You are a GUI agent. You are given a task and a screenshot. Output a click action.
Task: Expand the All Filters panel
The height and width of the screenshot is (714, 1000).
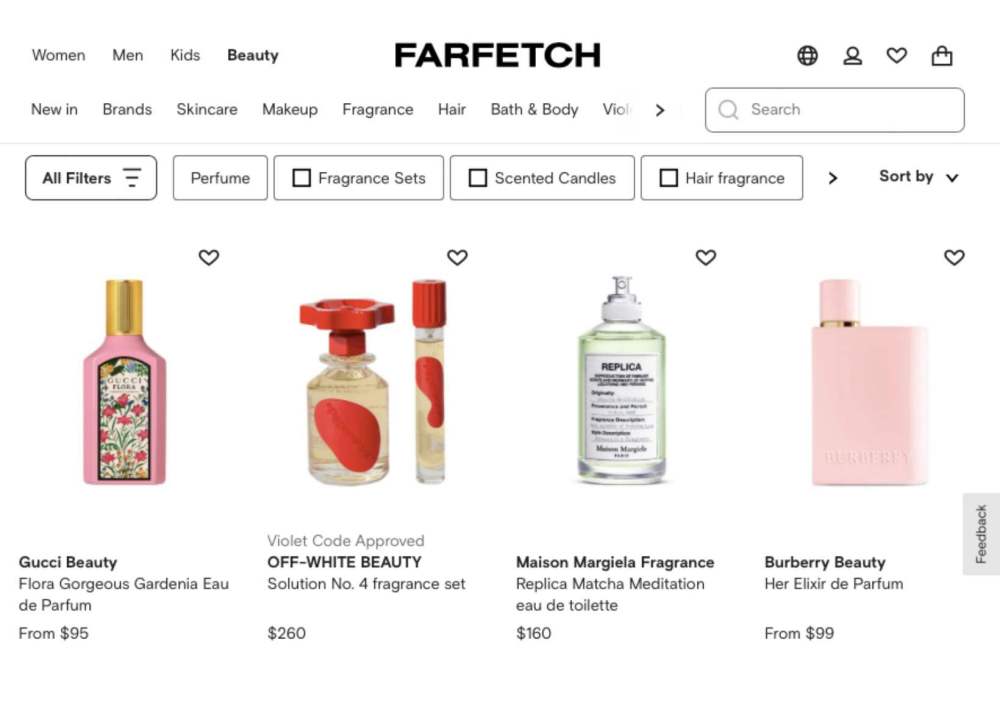point(91,178)
